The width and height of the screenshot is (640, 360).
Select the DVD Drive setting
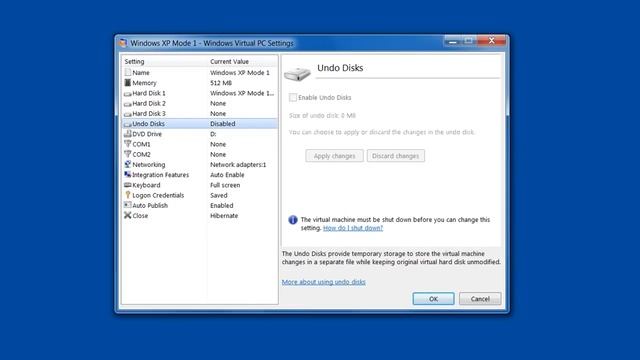click(x=200, y=134)
